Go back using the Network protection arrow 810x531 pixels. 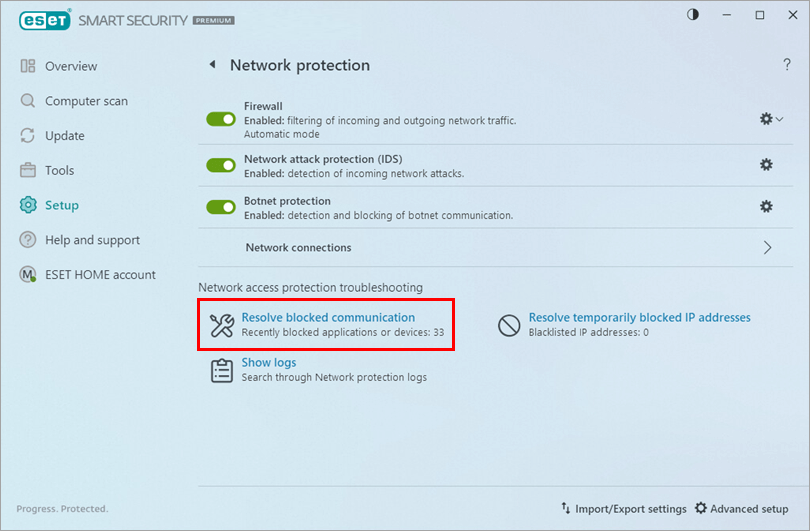point(212,65)
